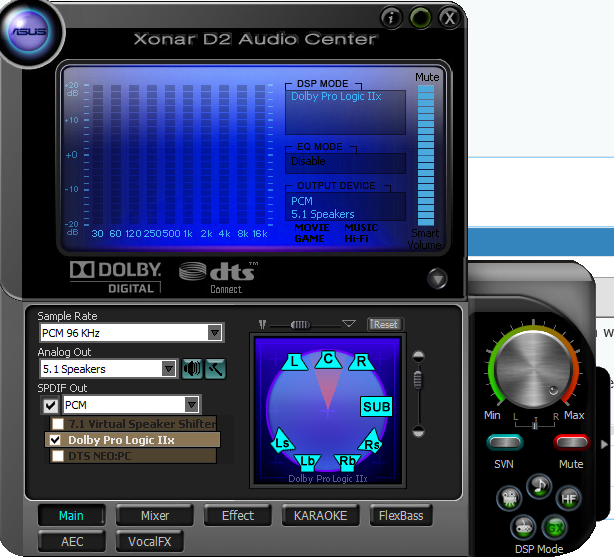Switch to the Mixer tab
614x559 pixels.
coord(155,516)
